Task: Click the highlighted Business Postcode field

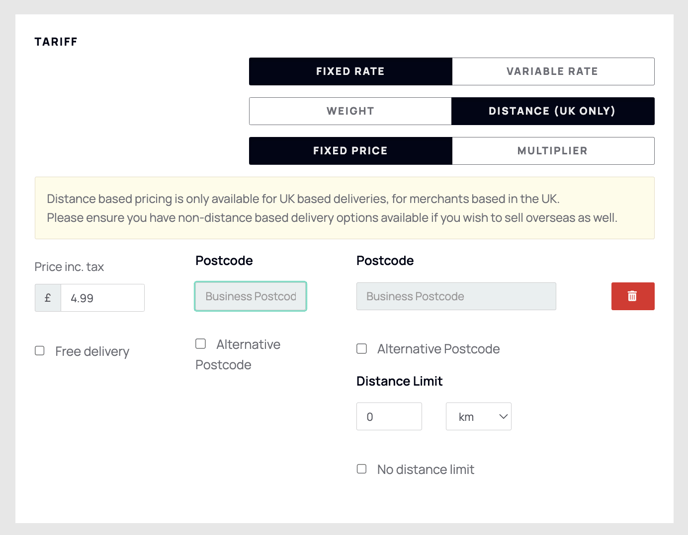Action: (x=251, y=296)
